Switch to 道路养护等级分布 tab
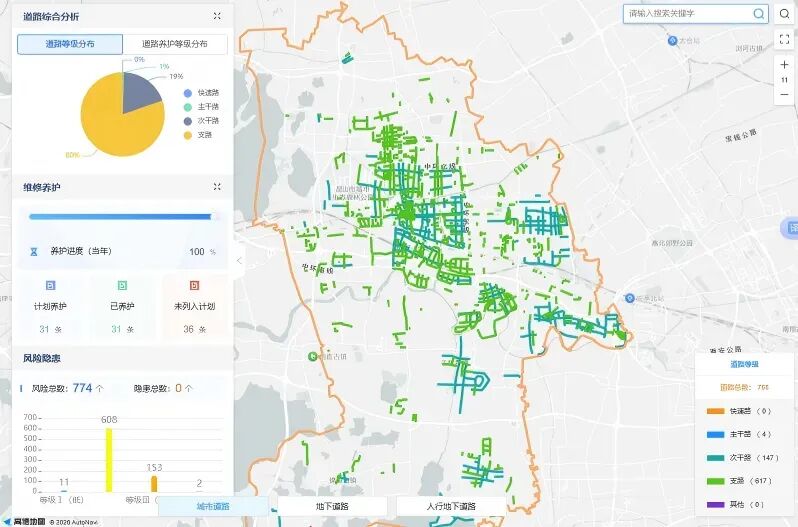This screenshot has width=798, height=527. coord(174,45)
